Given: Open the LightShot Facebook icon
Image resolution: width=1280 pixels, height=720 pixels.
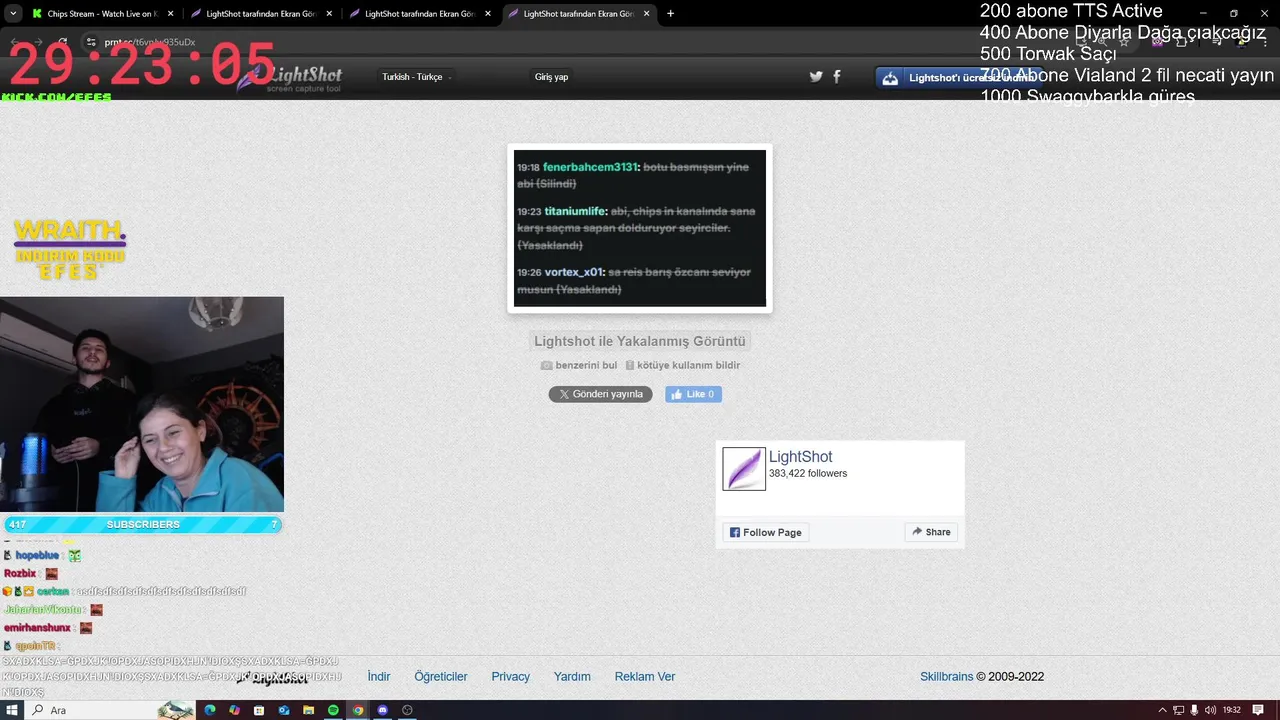Looking at the screenshot, I should click(x=837, y=77).
